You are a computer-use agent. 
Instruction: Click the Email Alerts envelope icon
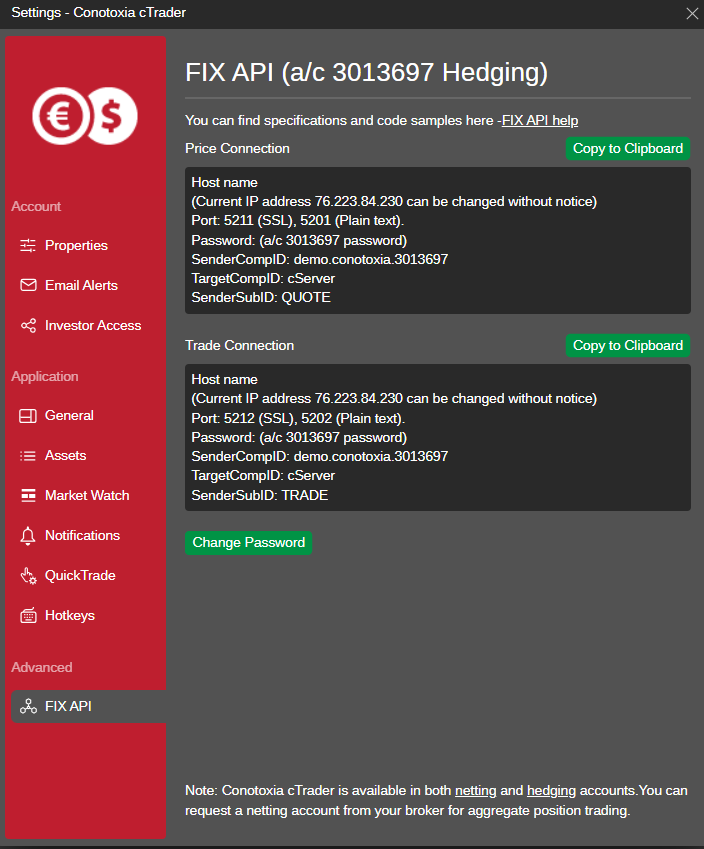pos(28,285)
